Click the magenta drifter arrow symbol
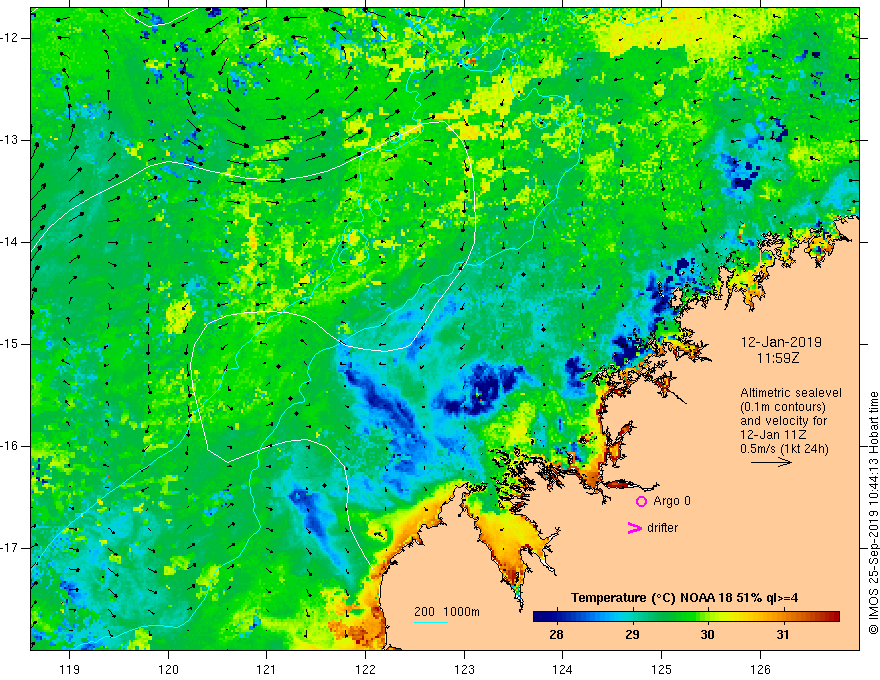The image size is (880, 680). 634,528
